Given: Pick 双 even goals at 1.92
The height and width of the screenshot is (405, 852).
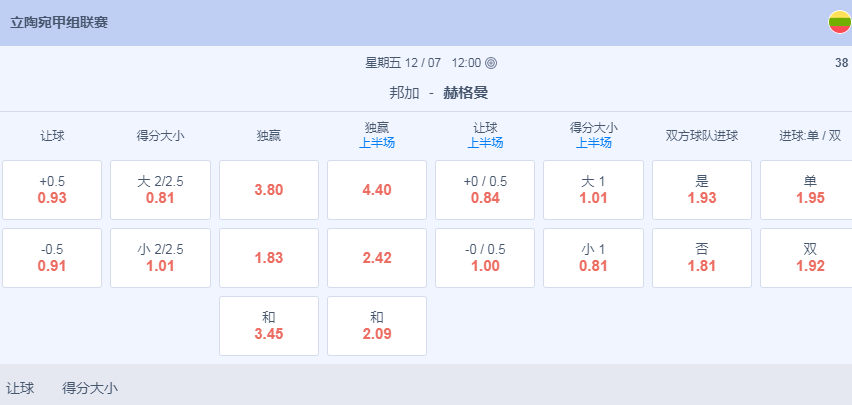Looking at the screenshot, I should point(808,258).
